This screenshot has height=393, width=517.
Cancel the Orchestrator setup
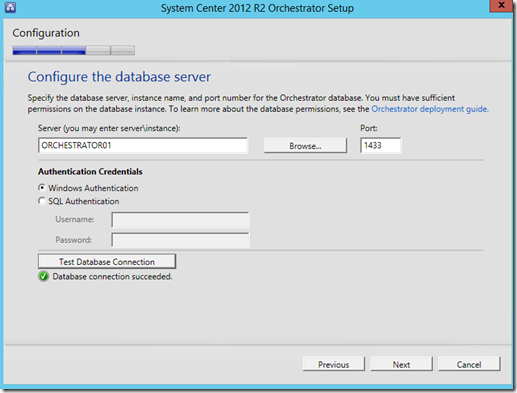coord(469,364)
